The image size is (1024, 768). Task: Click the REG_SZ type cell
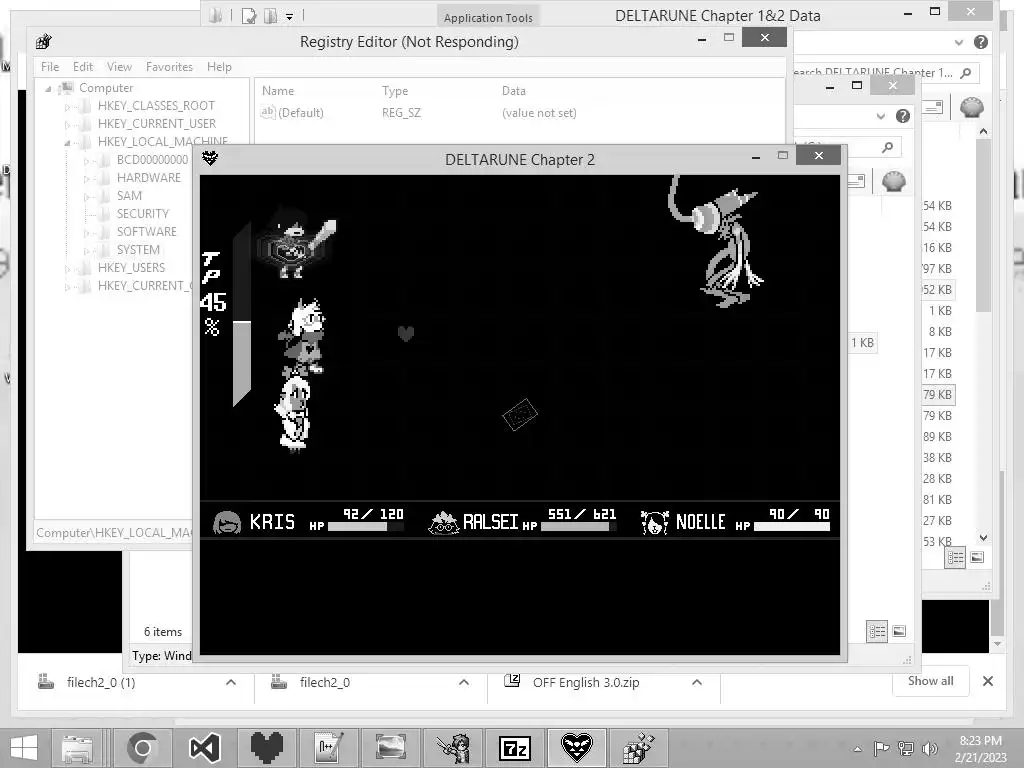coord(402,112)
